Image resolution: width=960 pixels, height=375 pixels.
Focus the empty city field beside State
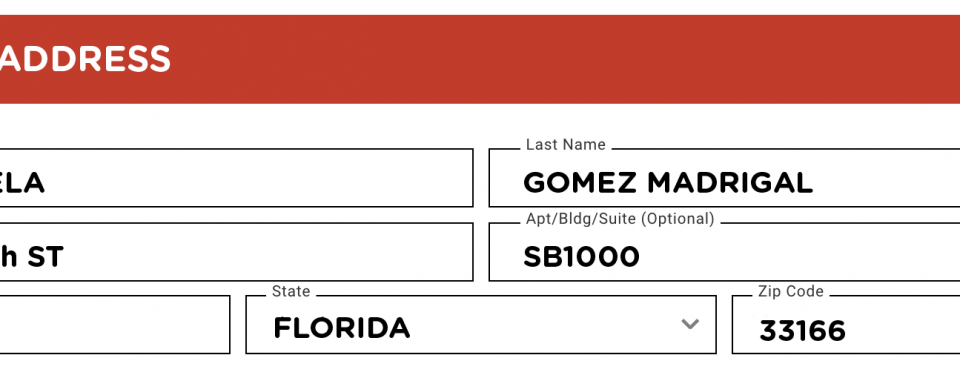[115, 325]
